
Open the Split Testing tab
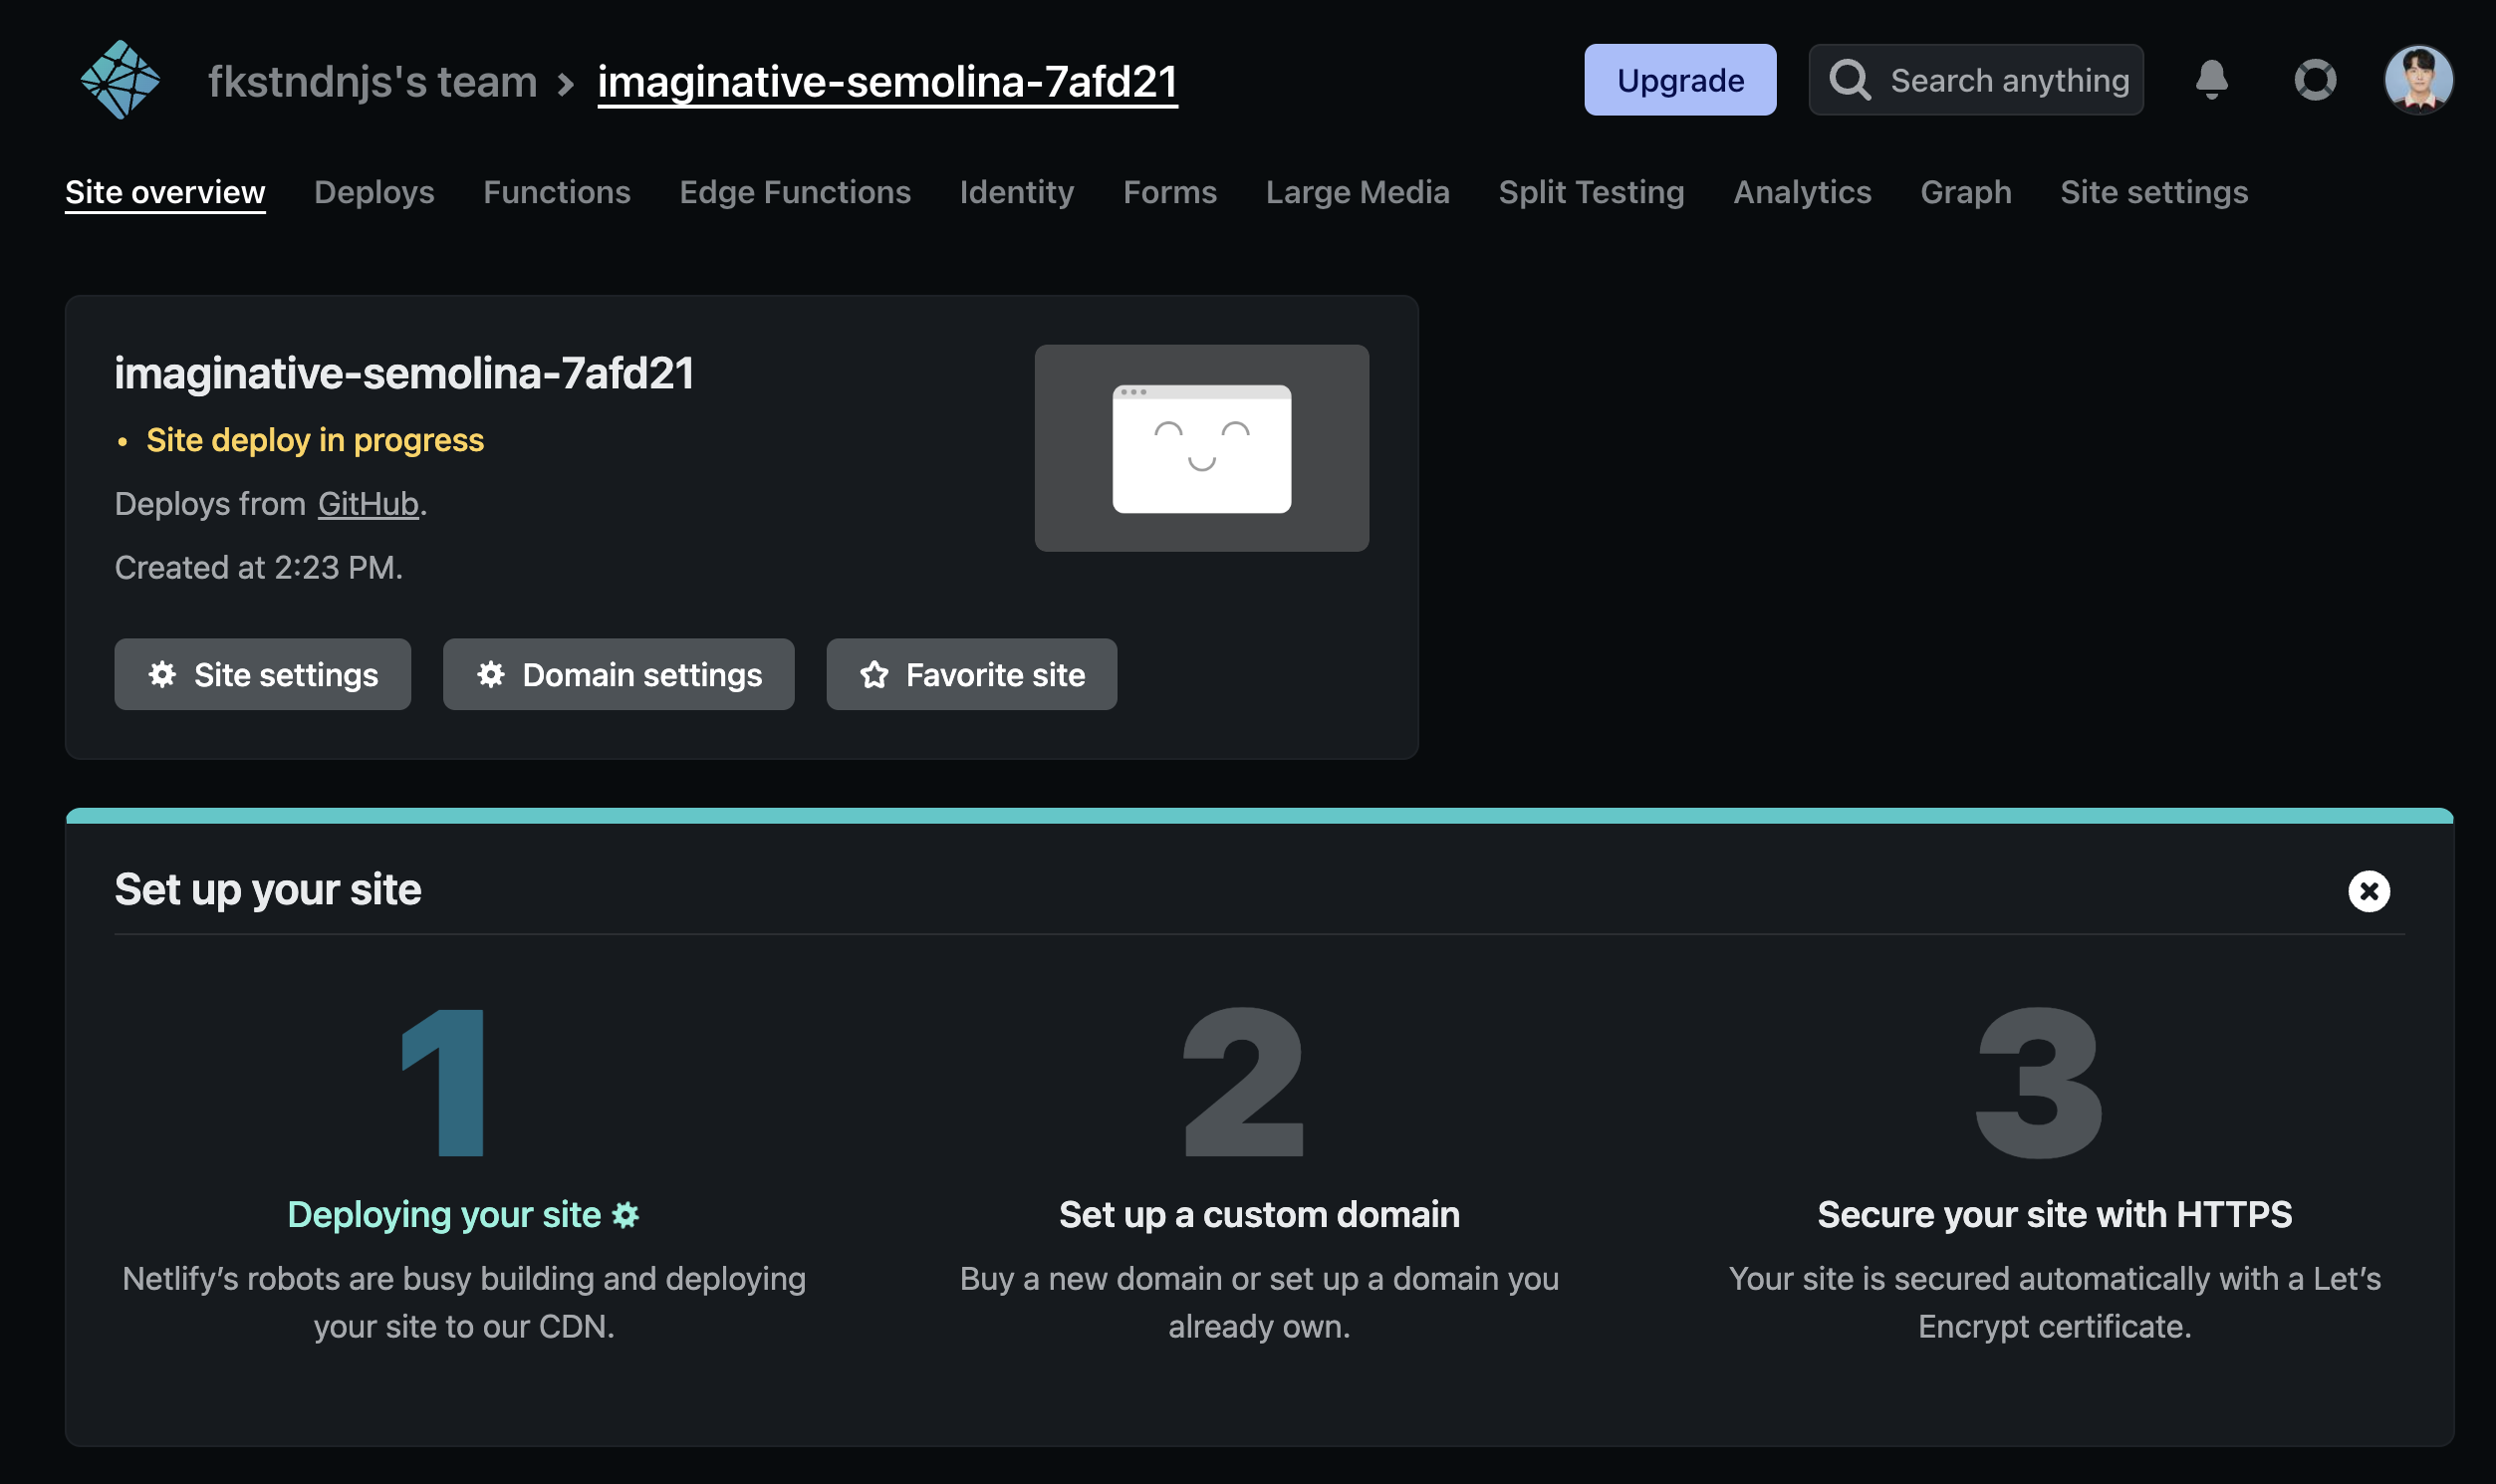(1590, 192)
